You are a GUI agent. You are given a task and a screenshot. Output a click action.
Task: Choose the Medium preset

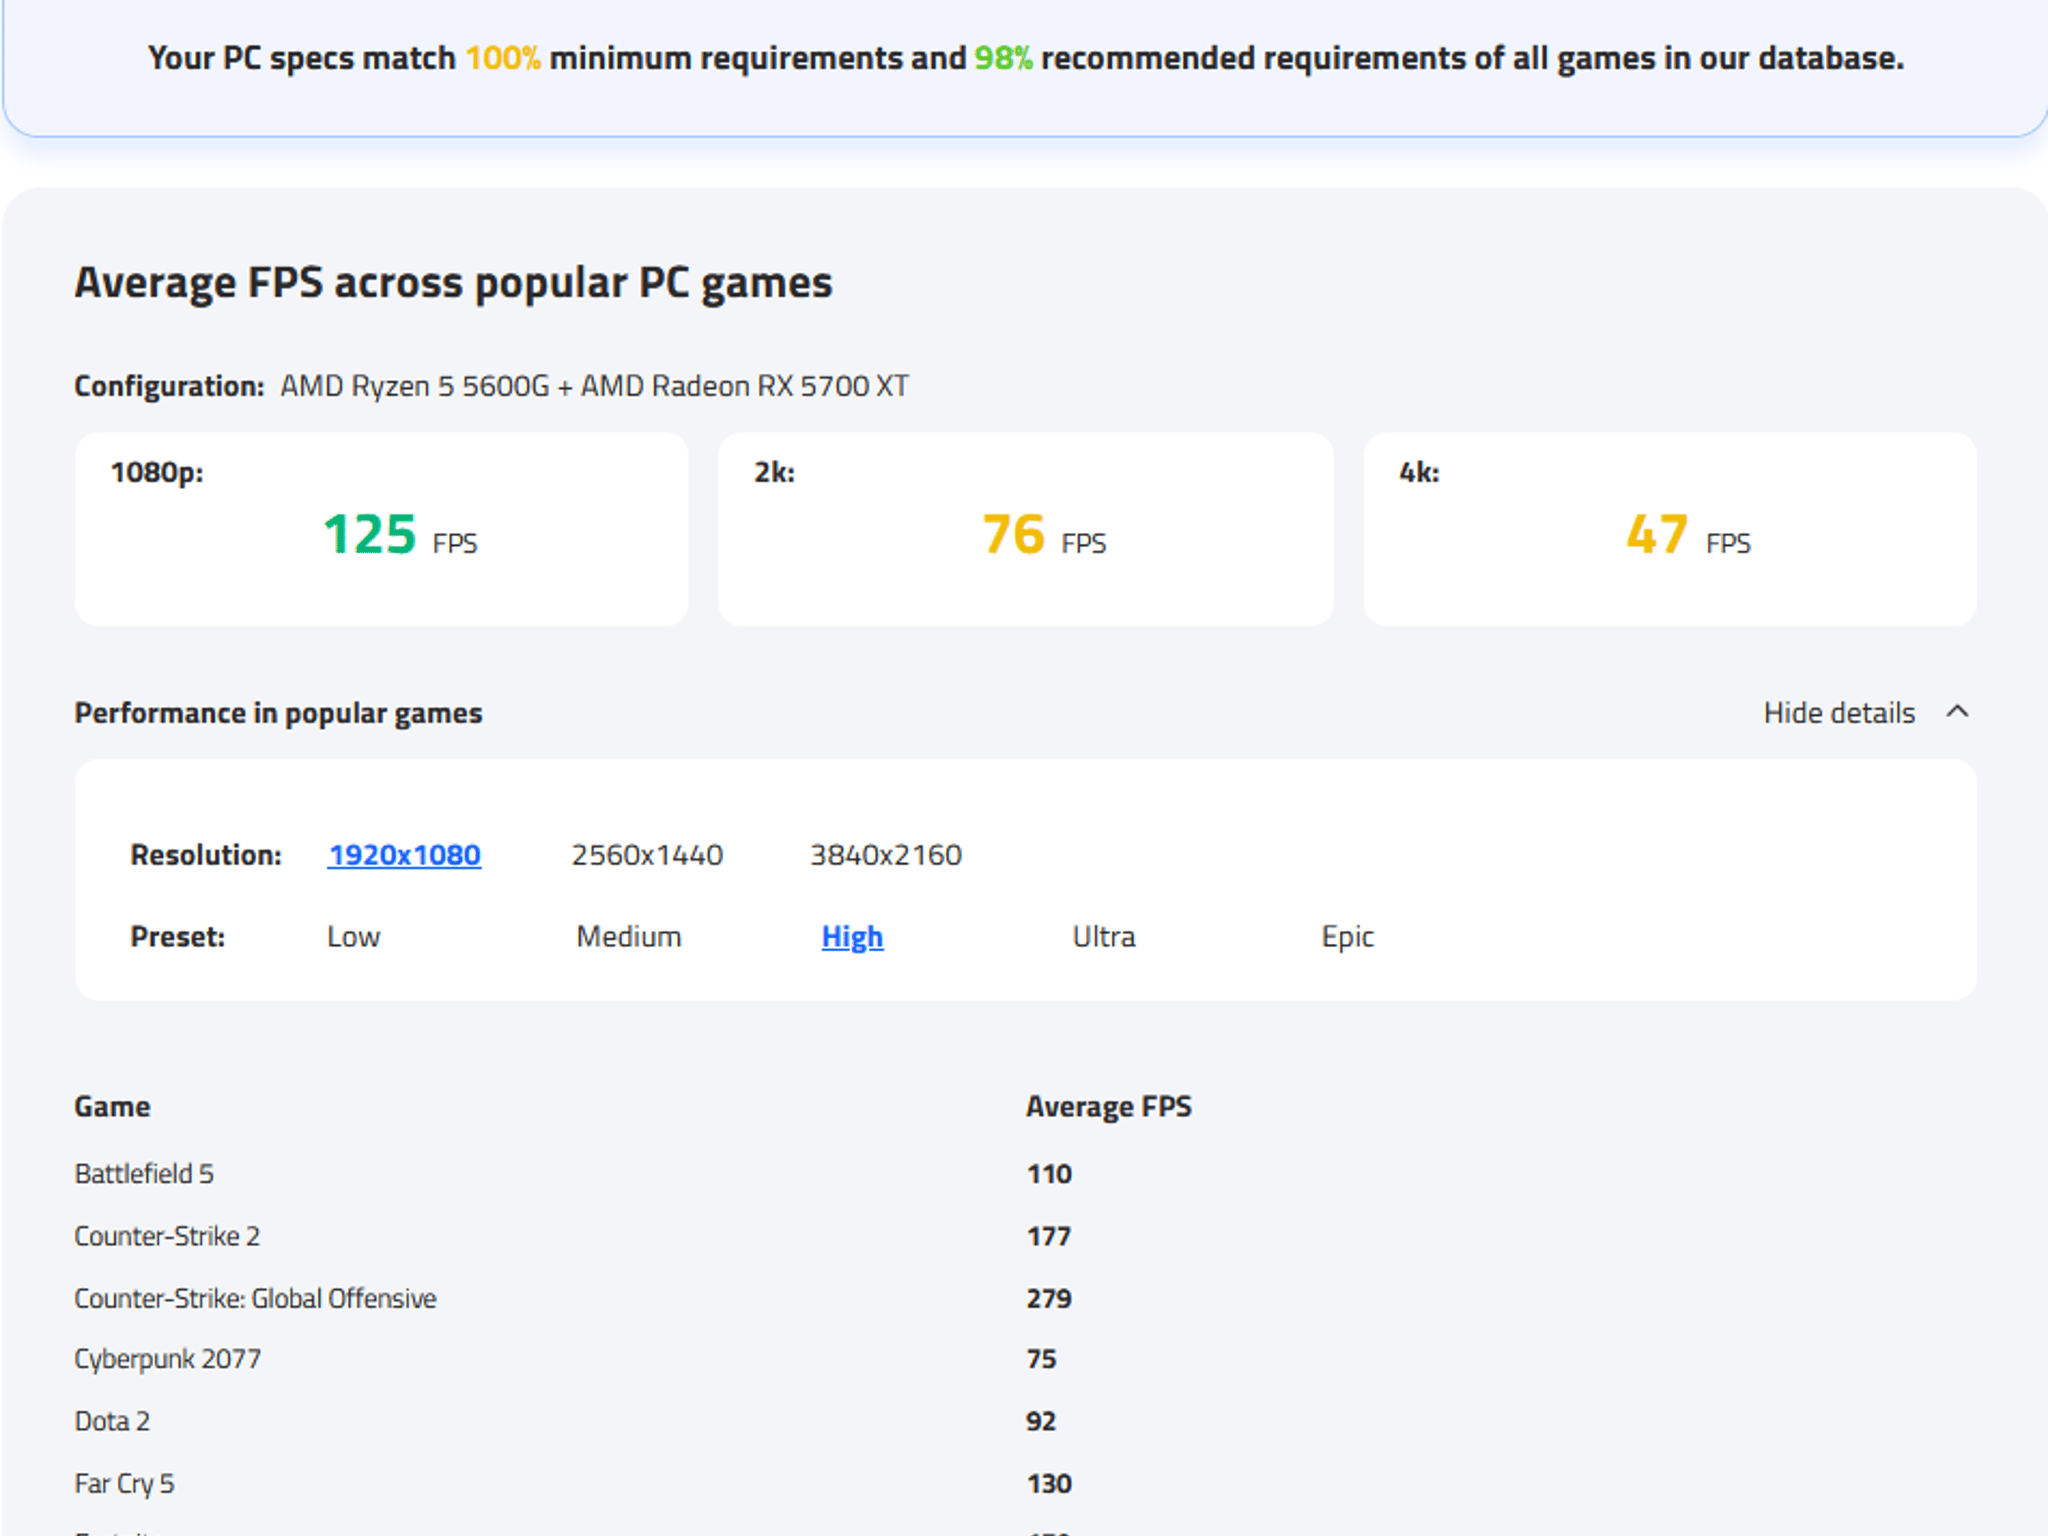[x=629, y=937]
